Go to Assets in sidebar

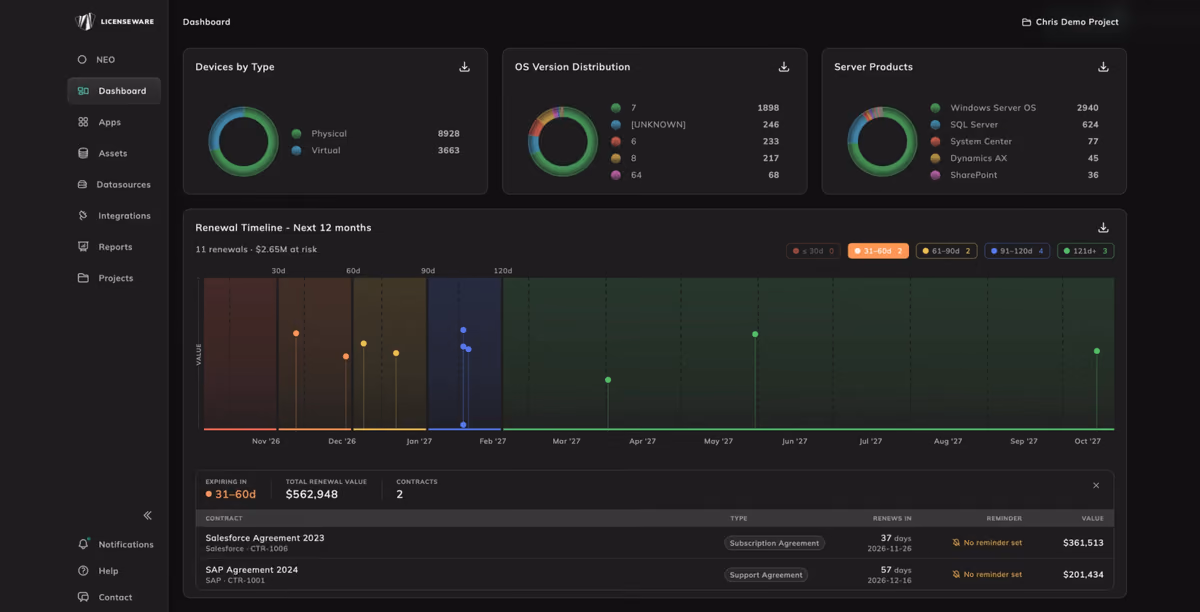[x=114, y=153]
